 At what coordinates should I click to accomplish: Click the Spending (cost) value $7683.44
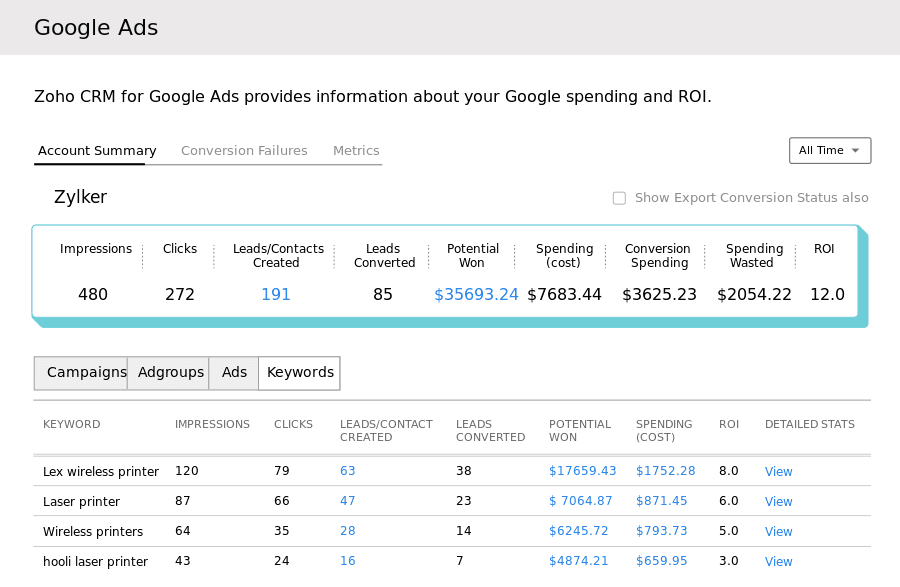pos(564,294)
